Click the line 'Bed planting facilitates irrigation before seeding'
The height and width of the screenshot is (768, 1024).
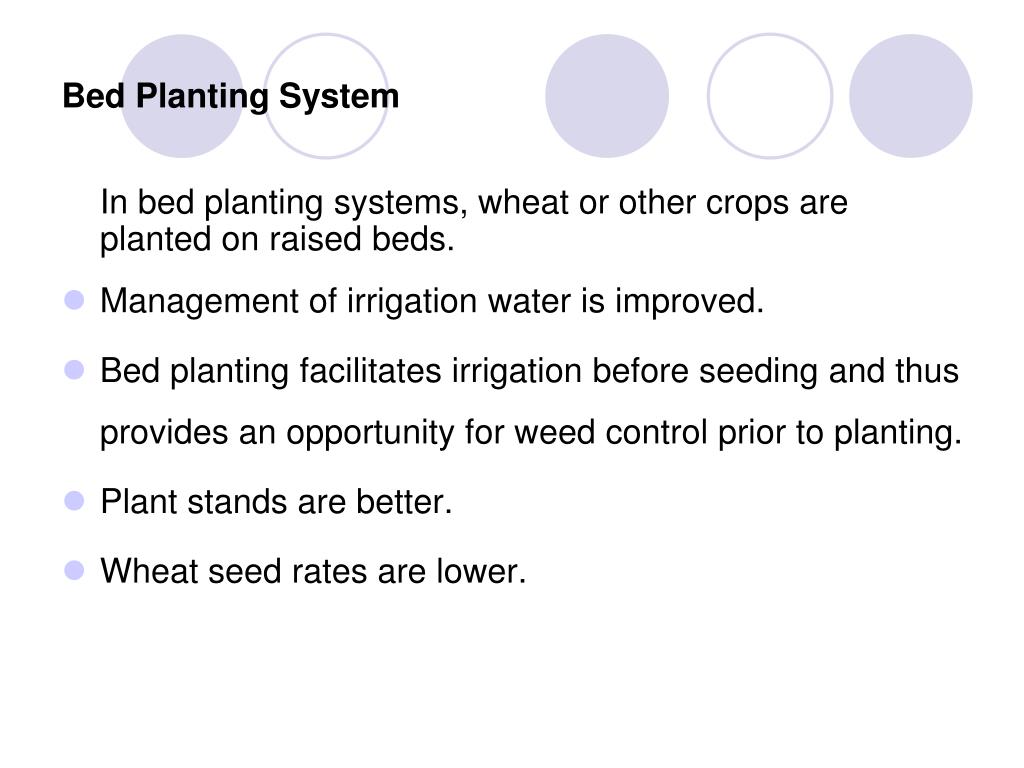point(529,372)
